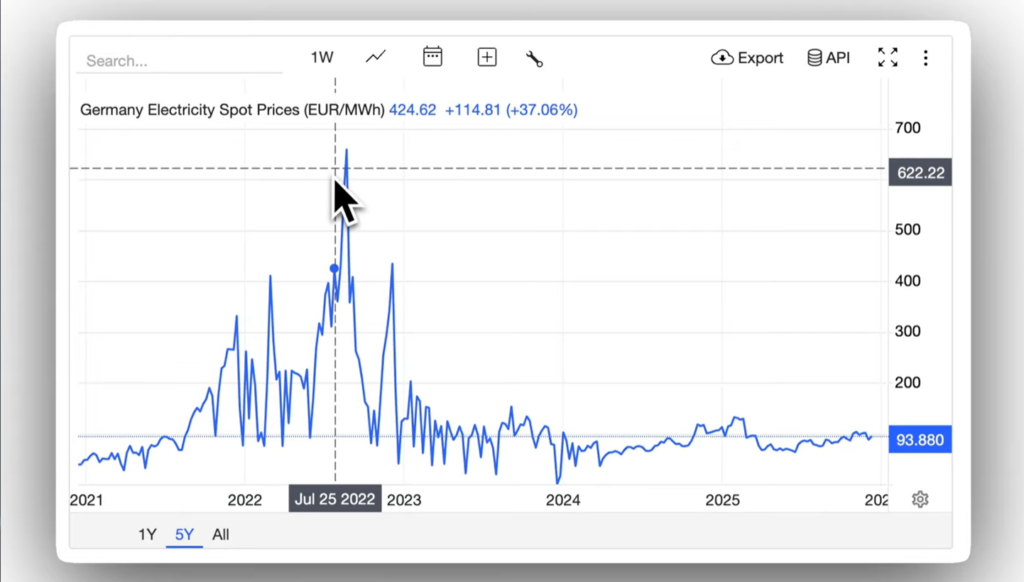
Task: Open the wrench tools icon
Action: click(534, 59)
